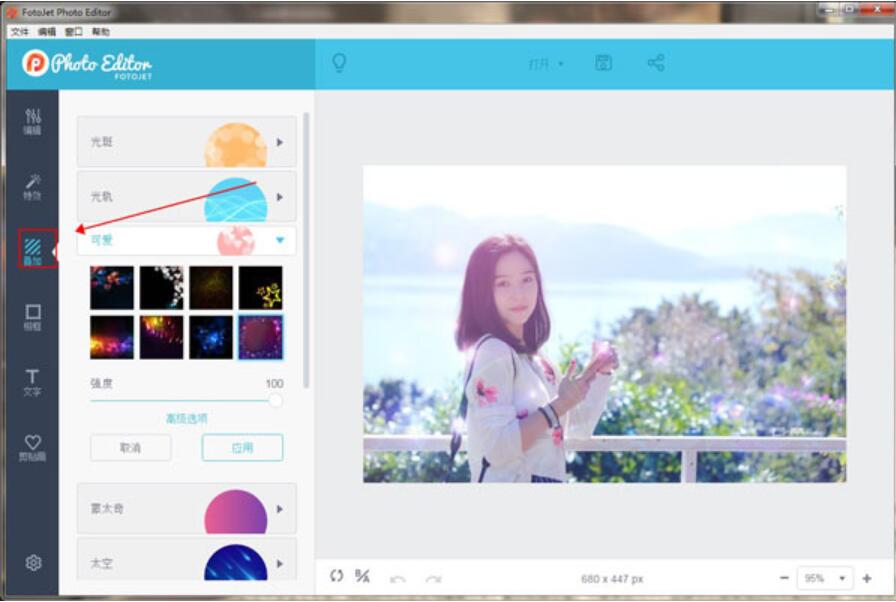The image size is (896, 602).
Task: Select the 编辑 editing tool in sidebar
Action: click(34, 120)
